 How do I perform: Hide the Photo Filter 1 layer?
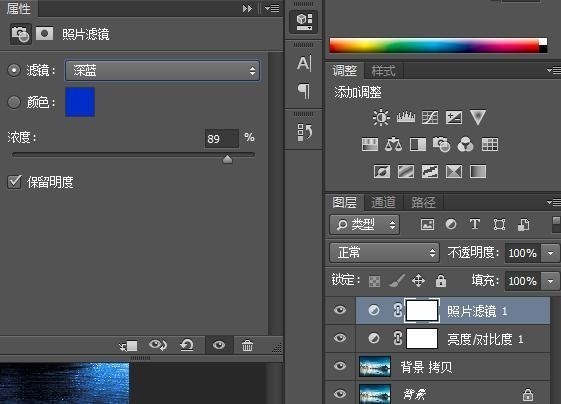point(340,310)
